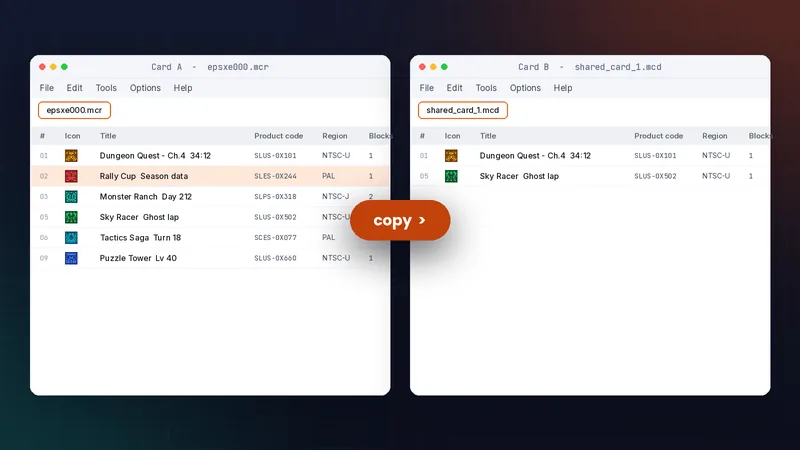
Task: Select Rally Cup Season data row title
Action: click(144, 176)
